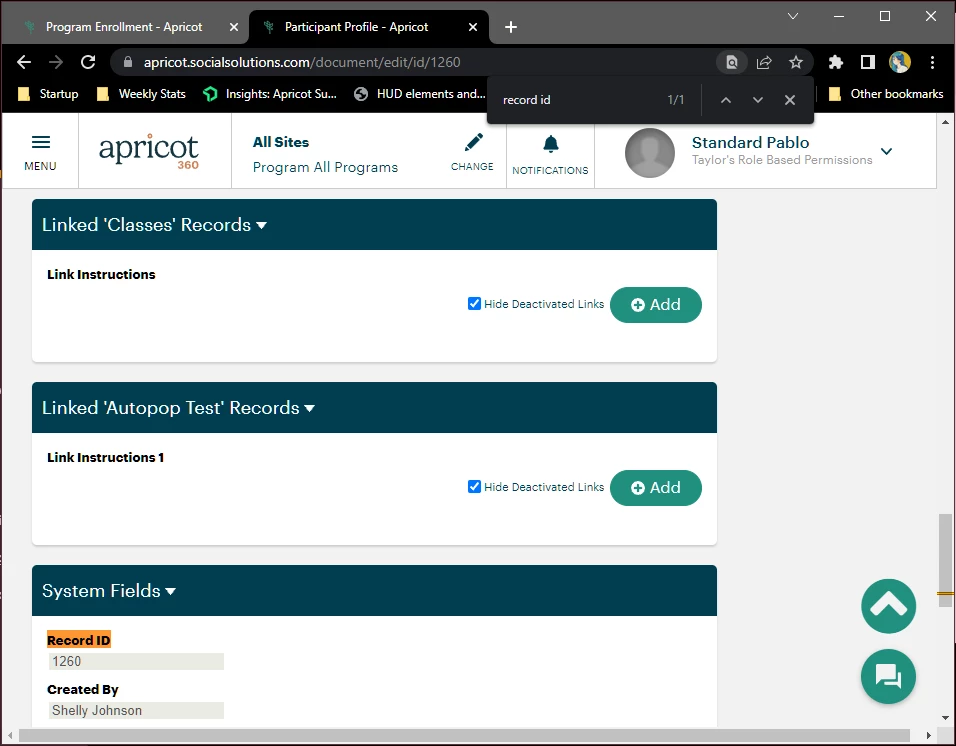Click the share page icon
The width and height of the screenshot is (956, 746).
[x=764, y=62]
